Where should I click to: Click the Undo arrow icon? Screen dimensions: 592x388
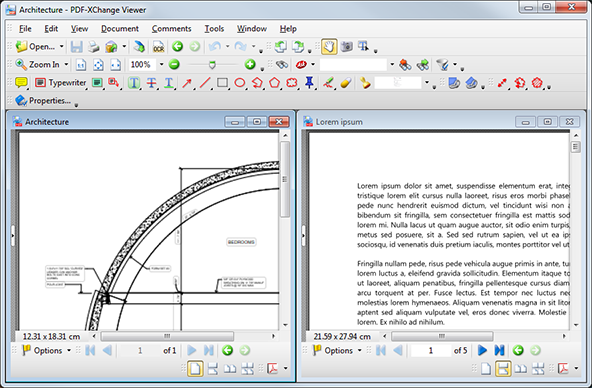(215, 46)
